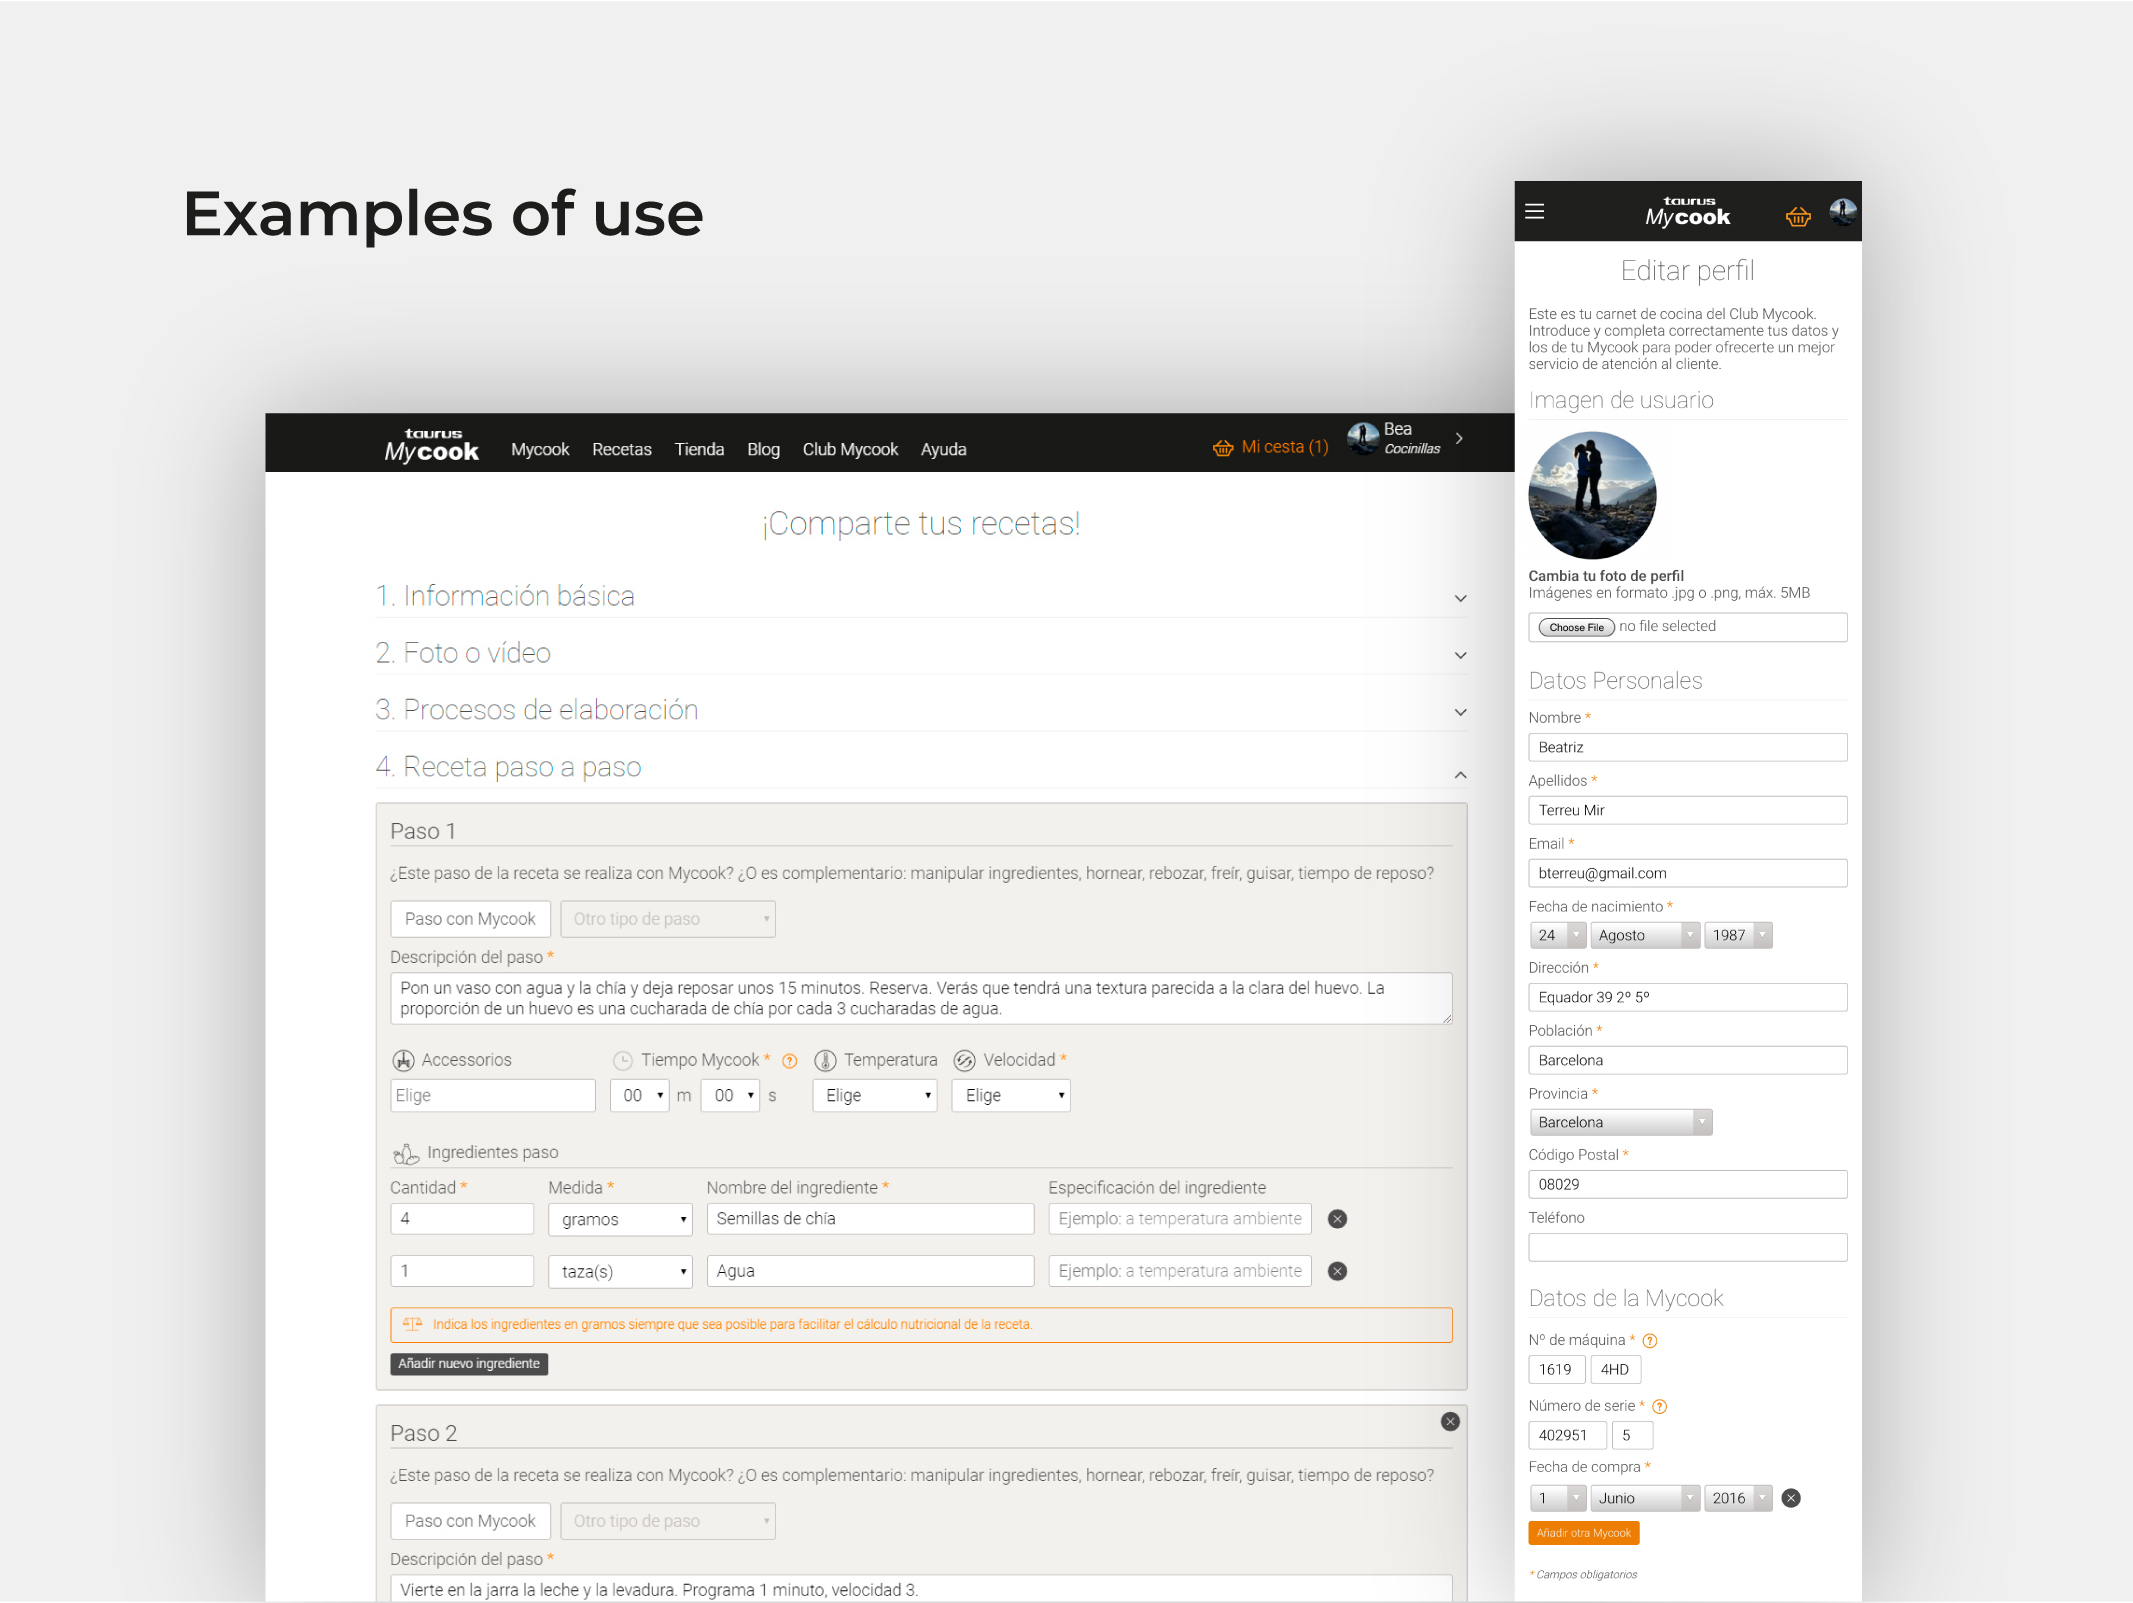Clear the Fecha de compra with the X icon

coord(1791,1498)
